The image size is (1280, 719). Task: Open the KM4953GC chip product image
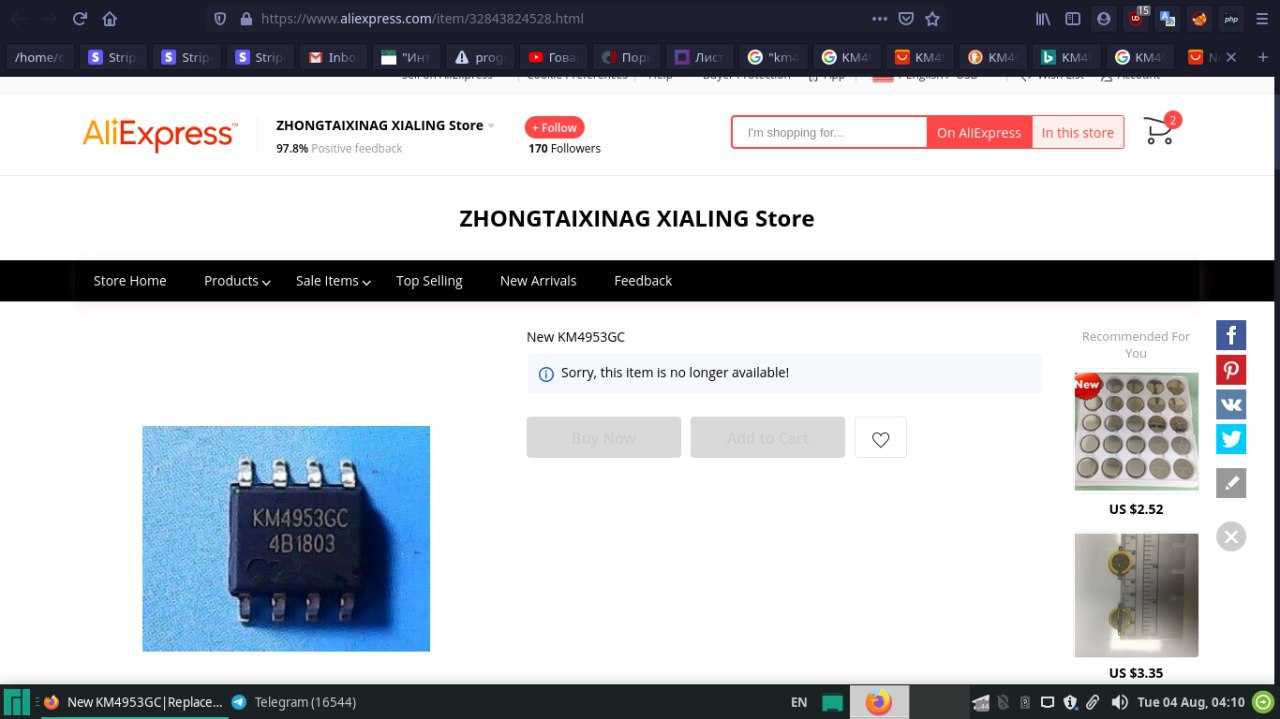(x=286, y=539)
